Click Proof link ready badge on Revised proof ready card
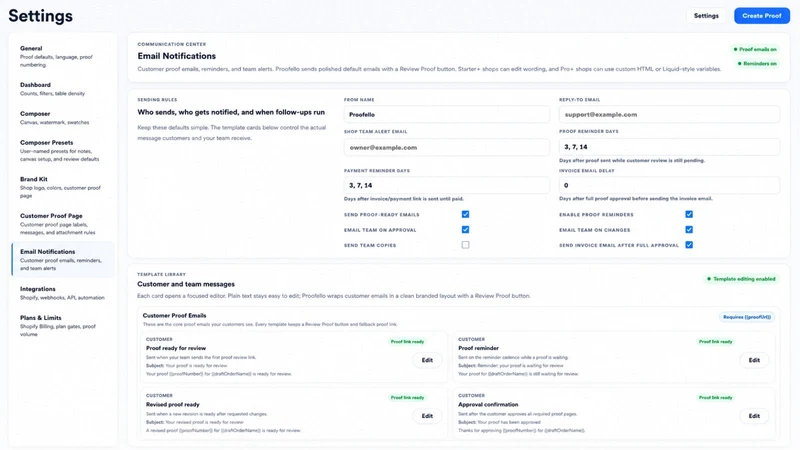Image resolution: width=800 pixels, height=450 pixels. [x=407, y=397]
